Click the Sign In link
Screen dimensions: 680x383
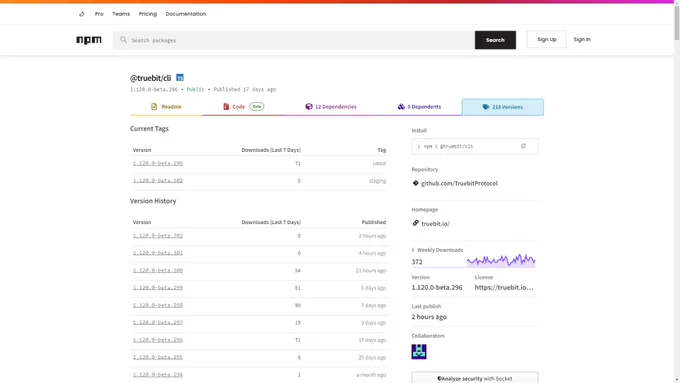coord(582,39)
